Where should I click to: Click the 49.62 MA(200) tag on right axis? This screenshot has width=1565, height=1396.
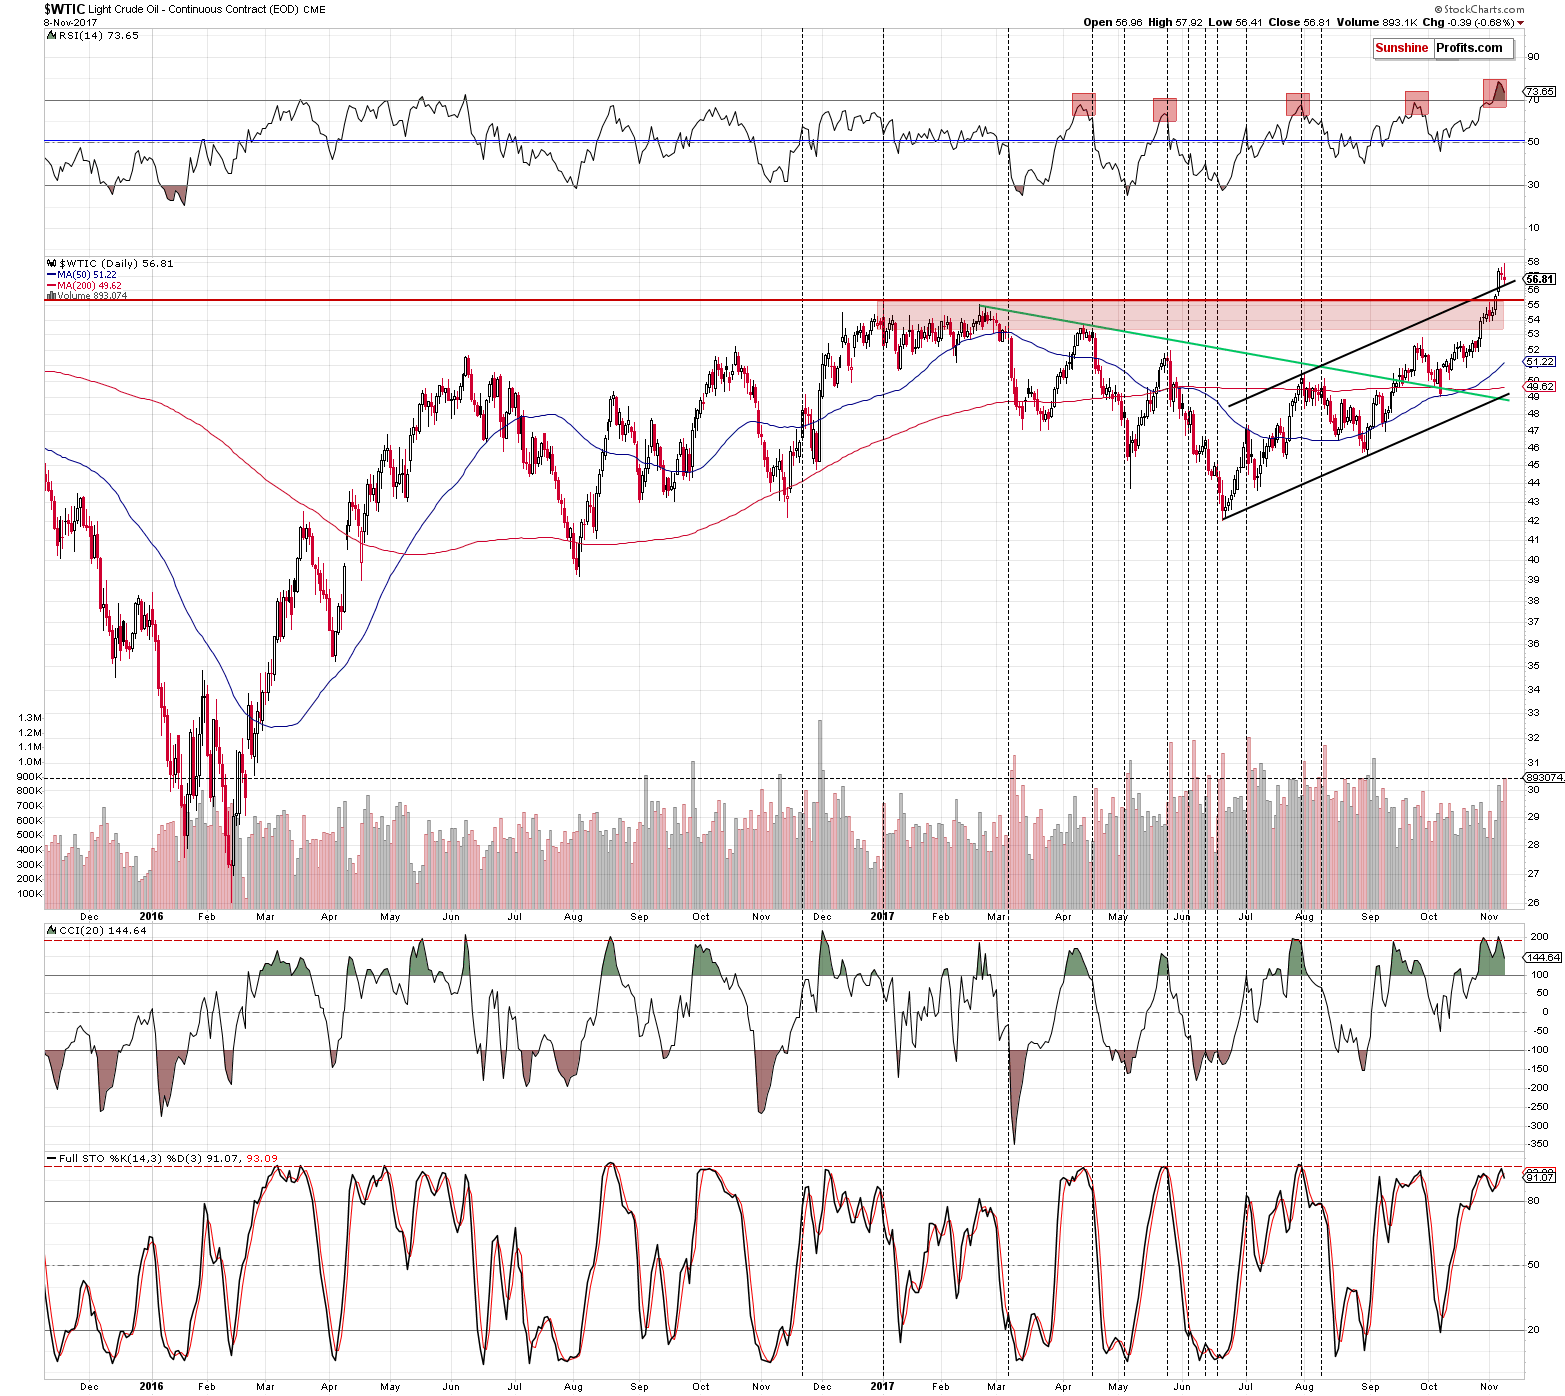pos(1540,385)
